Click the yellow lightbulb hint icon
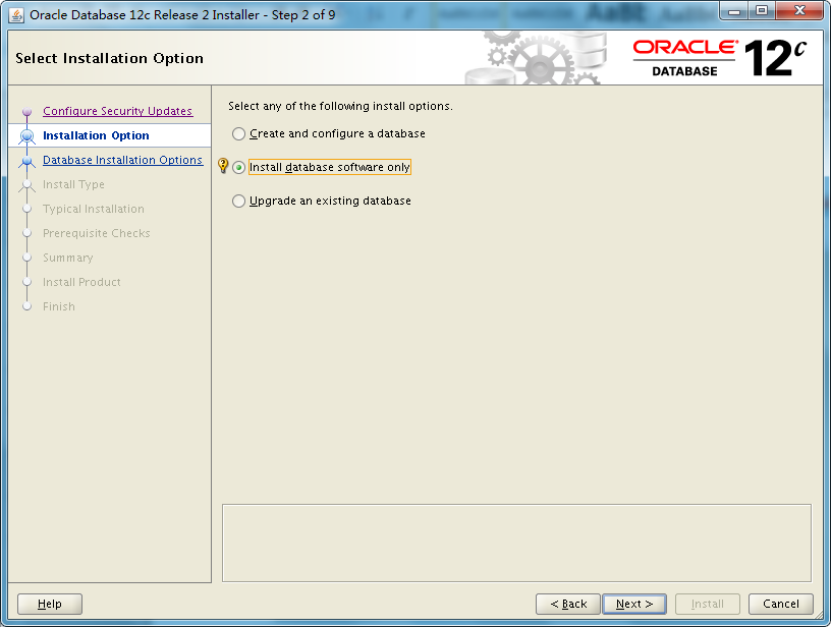The image size is (831, 627). (223, 167)
